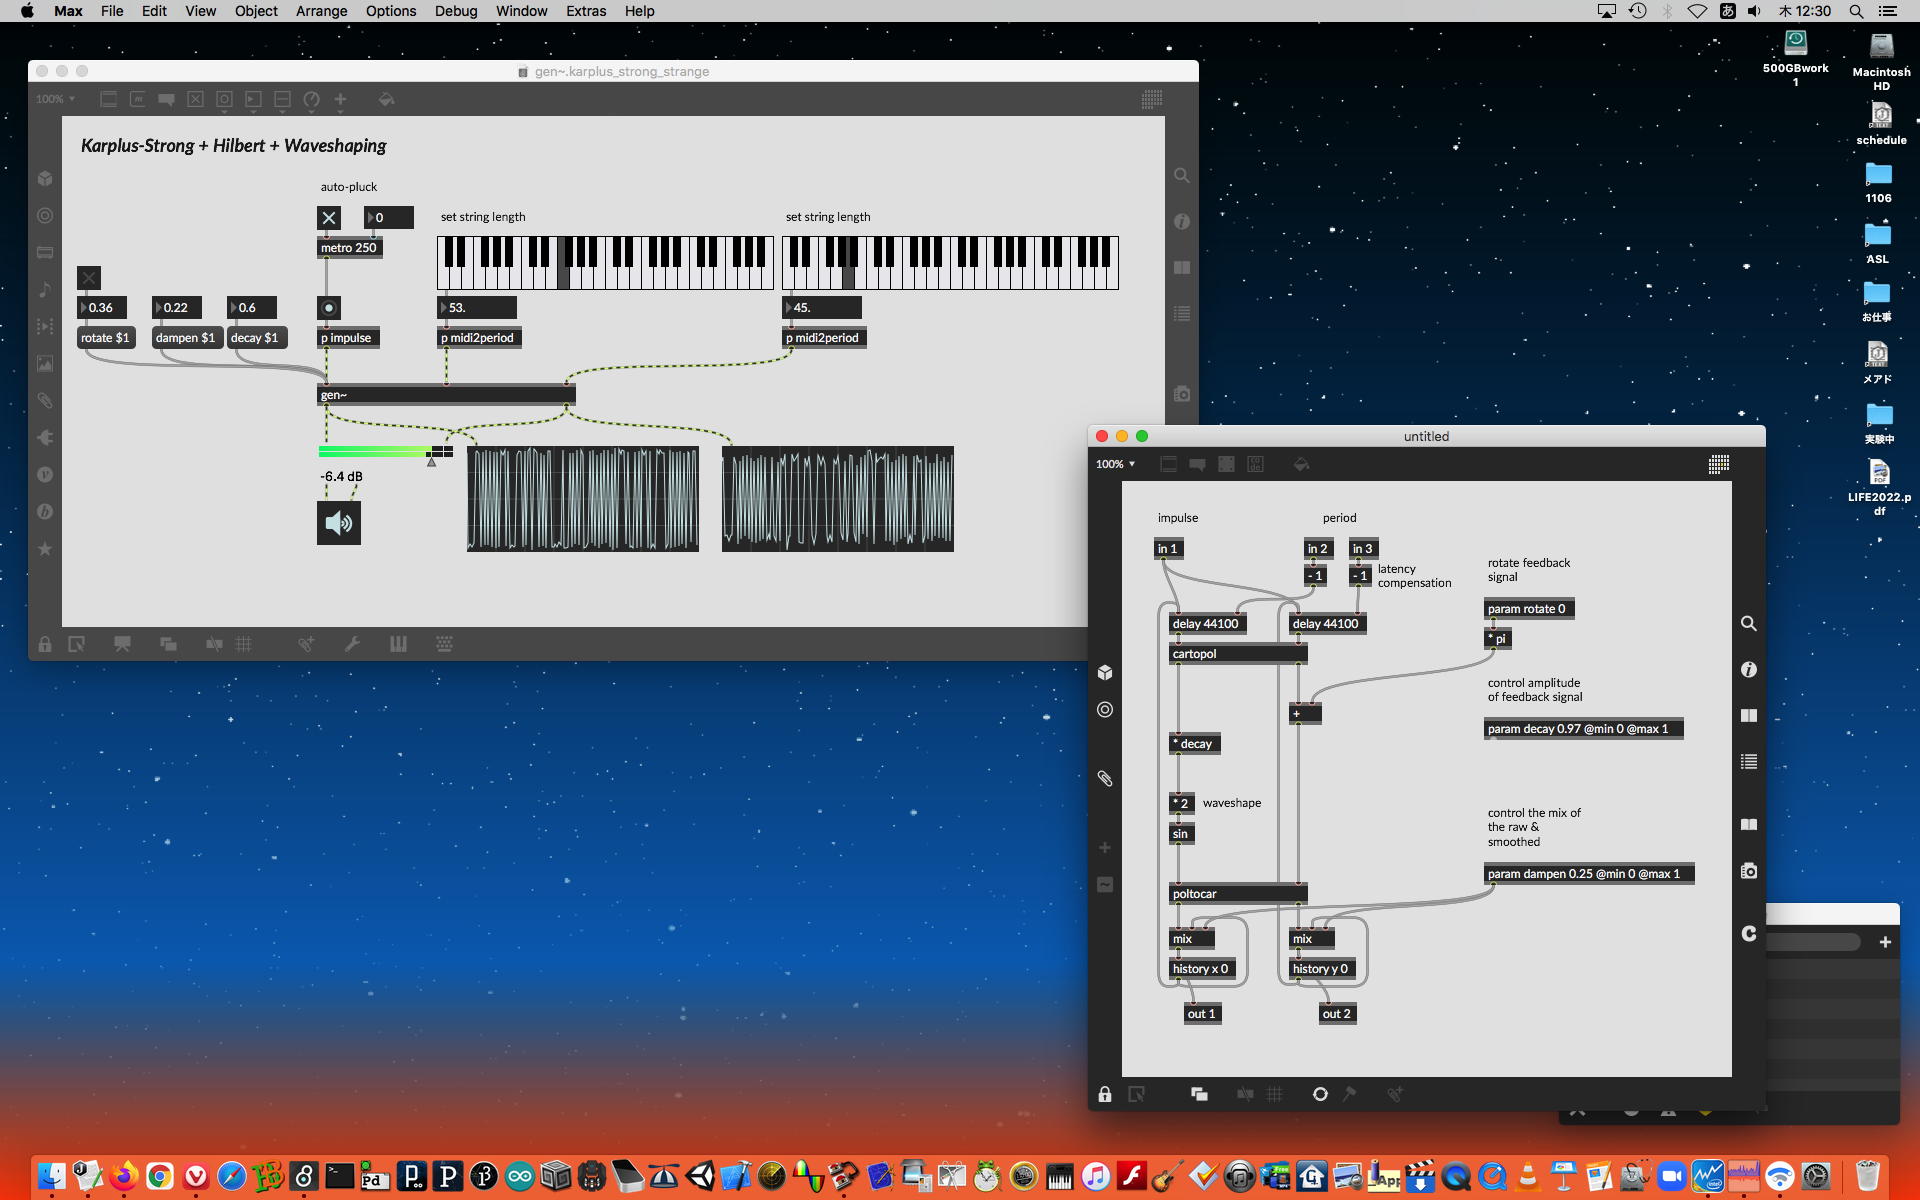1920x1200 pixels.
Task: Click the param decay 0.97 object
Action: [1583, 728]
